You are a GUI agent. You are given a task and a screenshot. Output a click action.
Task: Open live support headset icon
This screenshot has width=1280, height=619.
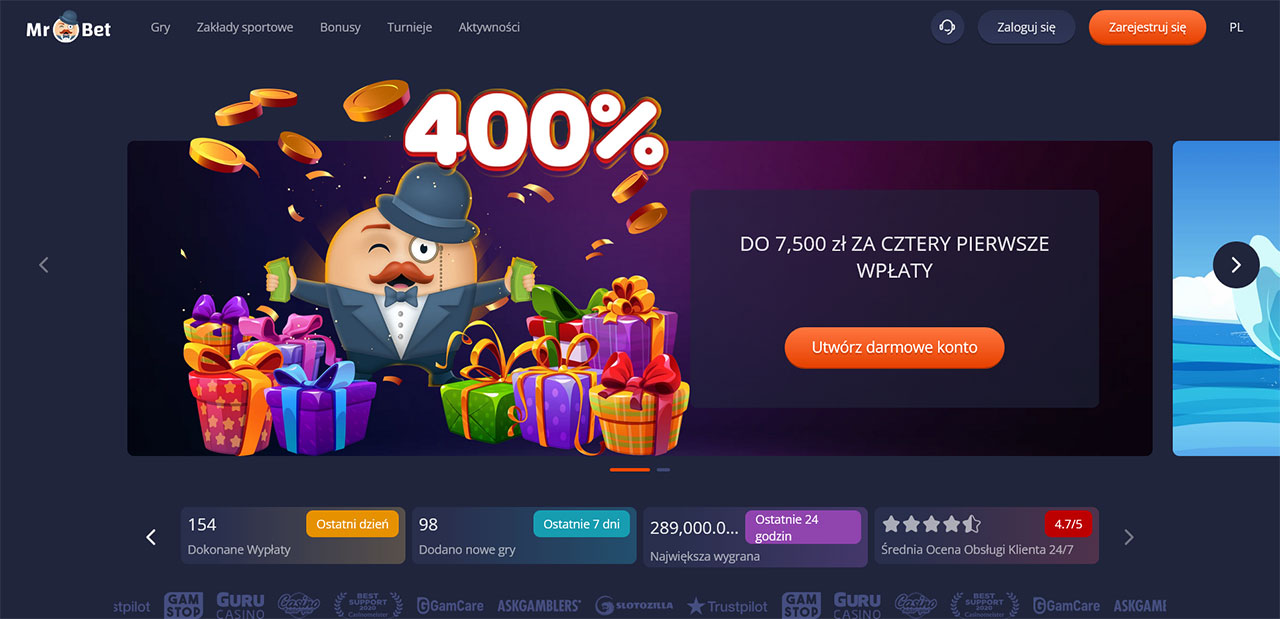point(947,27)
